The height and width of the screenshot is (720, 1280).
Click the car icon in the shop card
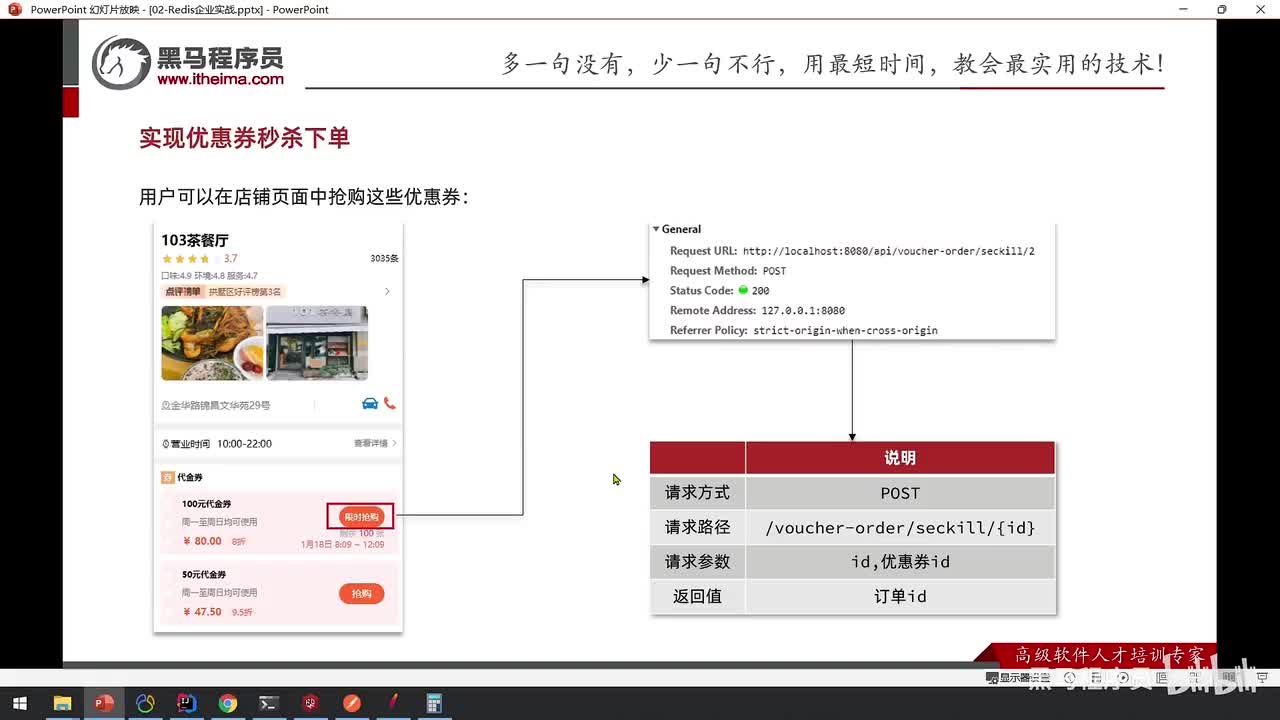(x=370, y=404)
